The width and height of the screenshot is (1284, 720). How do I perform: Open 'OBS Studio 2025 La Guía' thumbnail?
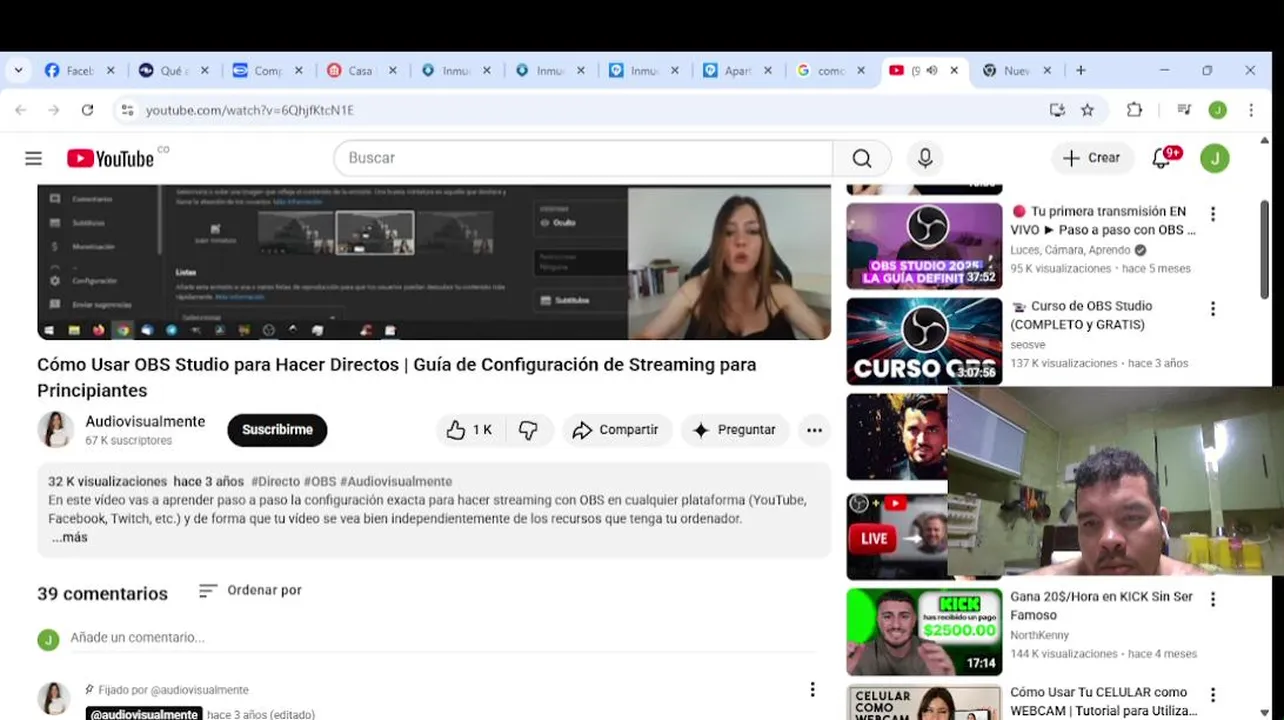point(924,246)
